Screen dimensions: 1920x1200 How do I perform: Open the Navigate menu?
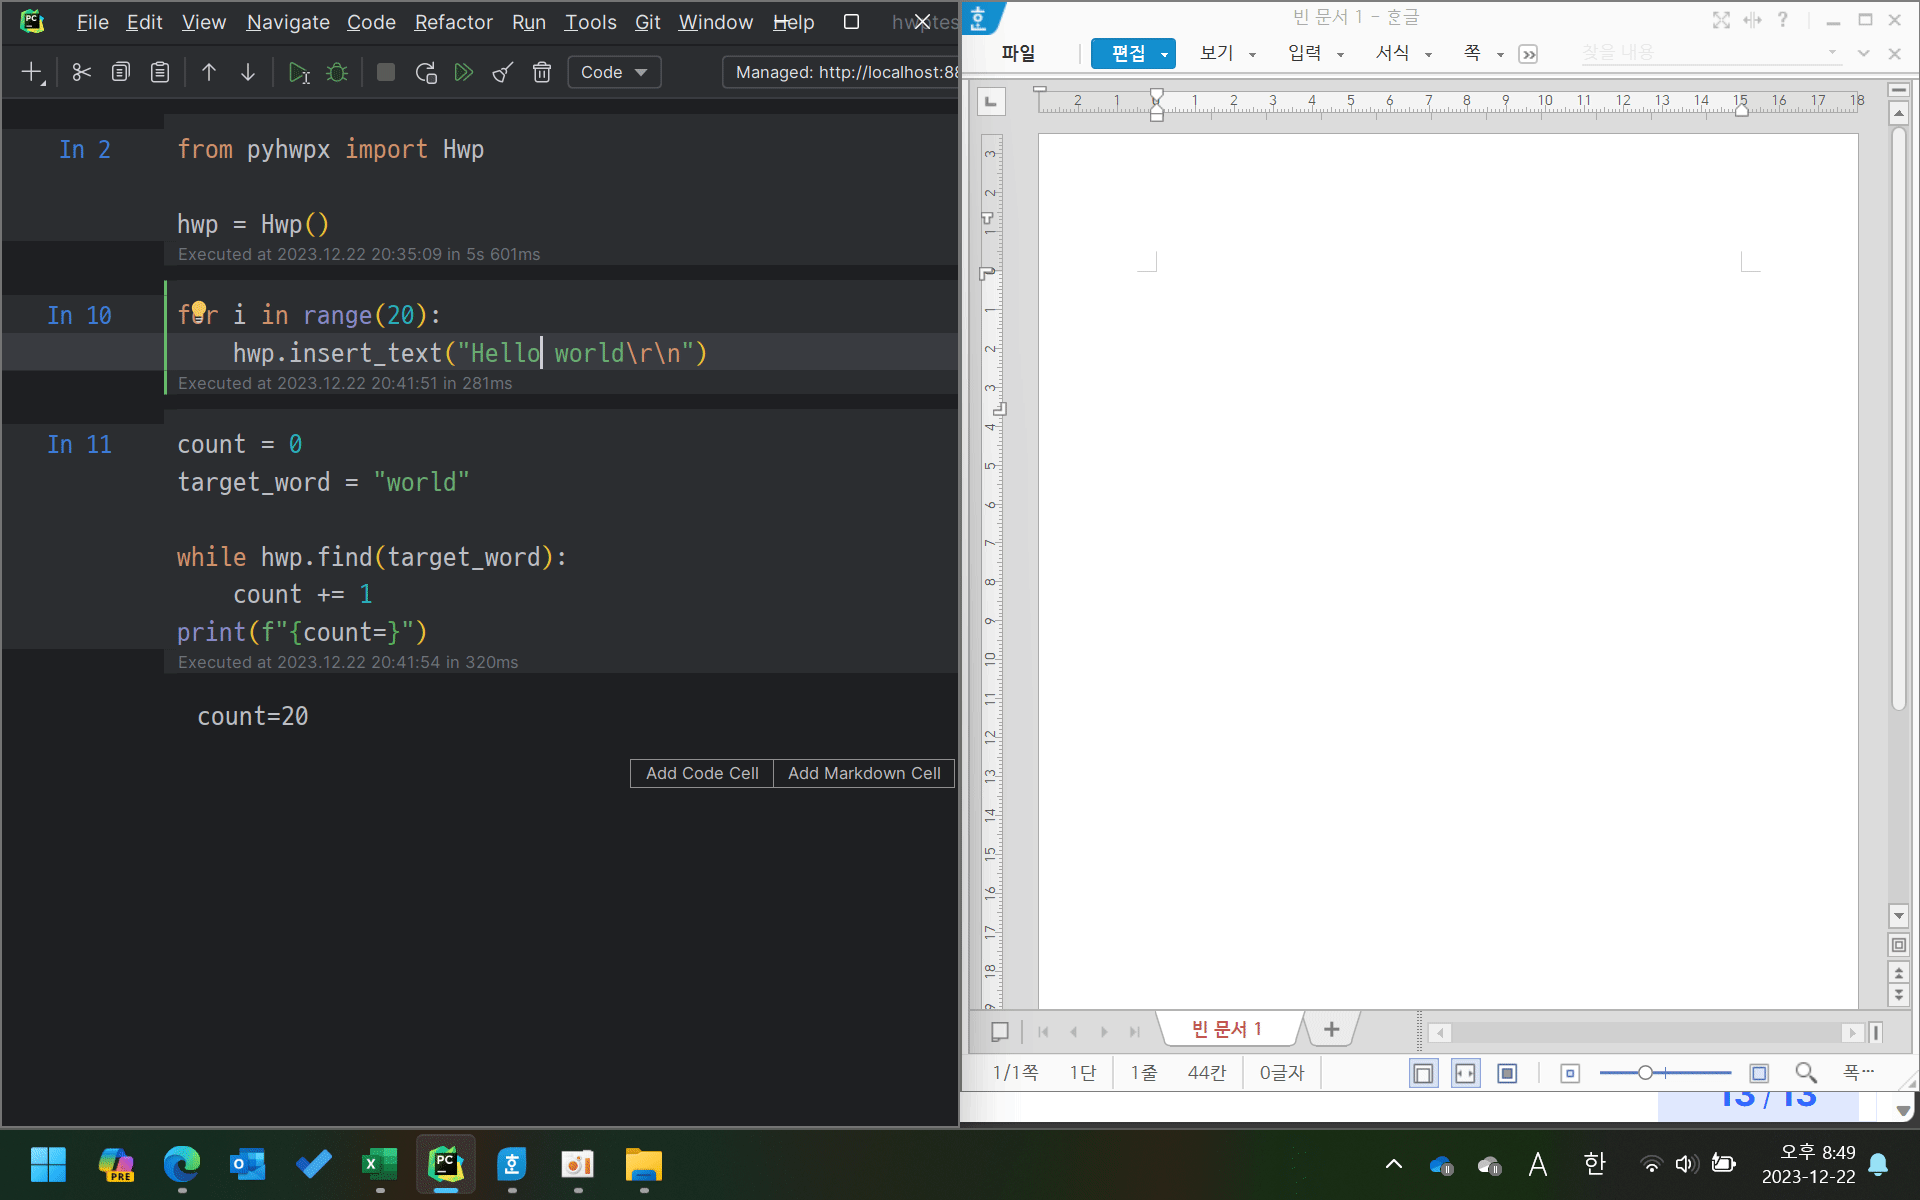tap(288, 22)
